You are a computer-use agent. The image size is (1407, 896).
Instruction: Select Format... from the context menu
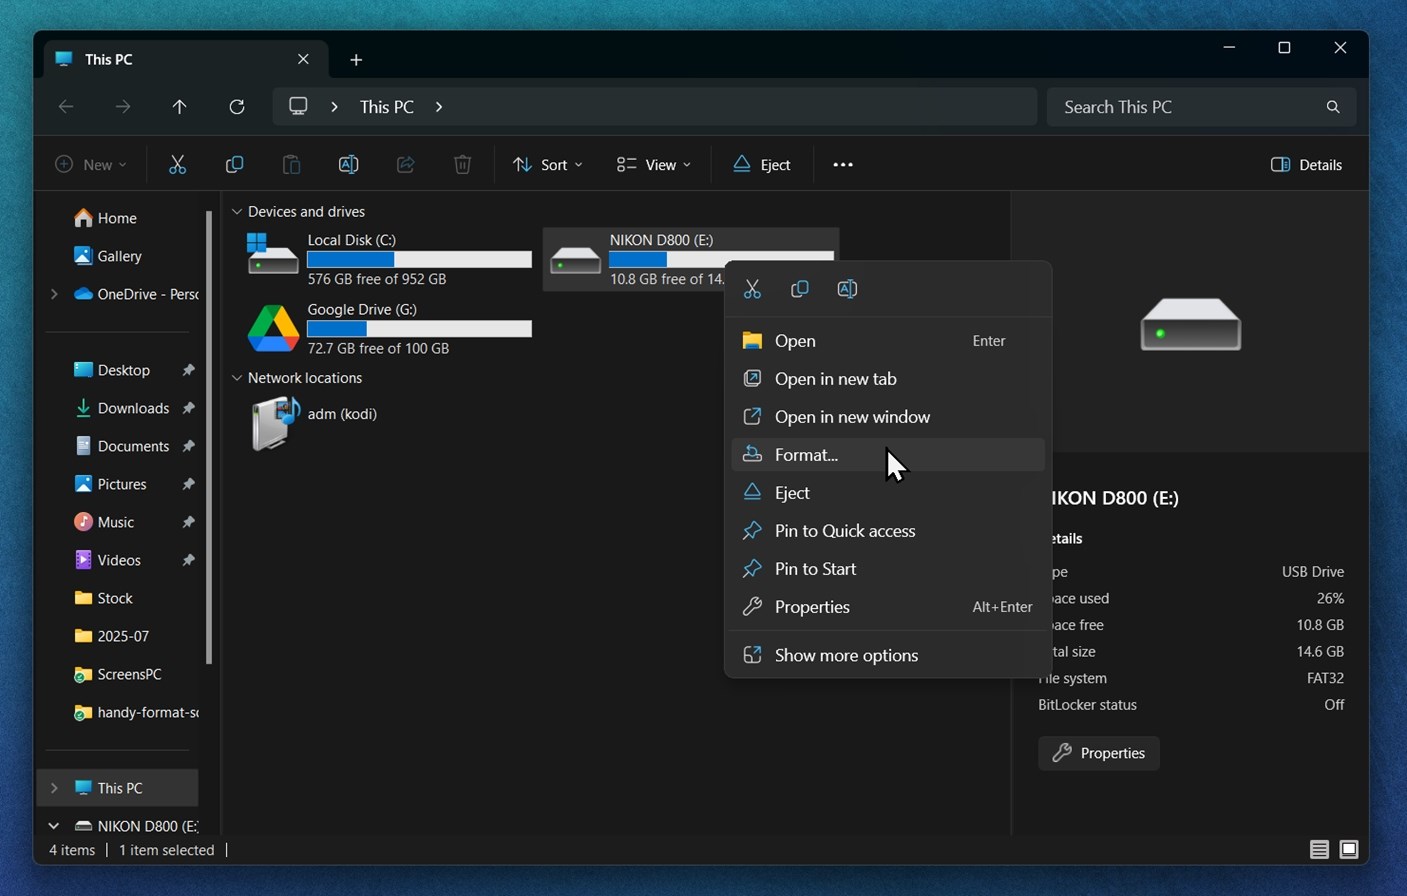806,455
